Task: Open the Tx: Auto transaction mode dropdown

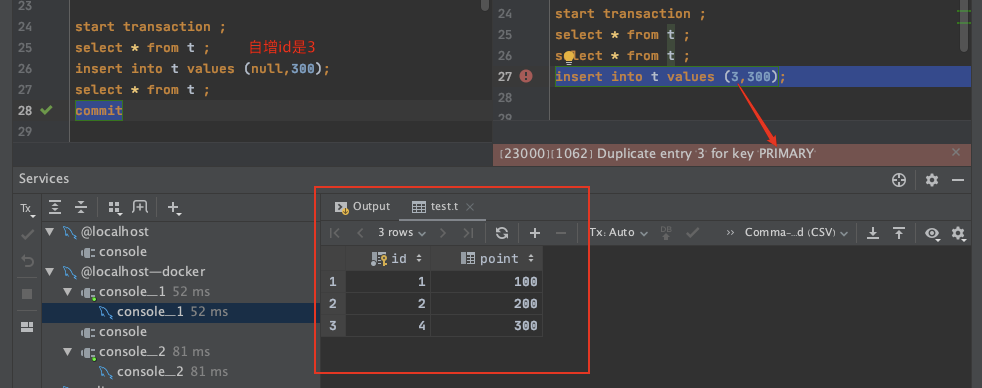Action: (x=618, y=233)
